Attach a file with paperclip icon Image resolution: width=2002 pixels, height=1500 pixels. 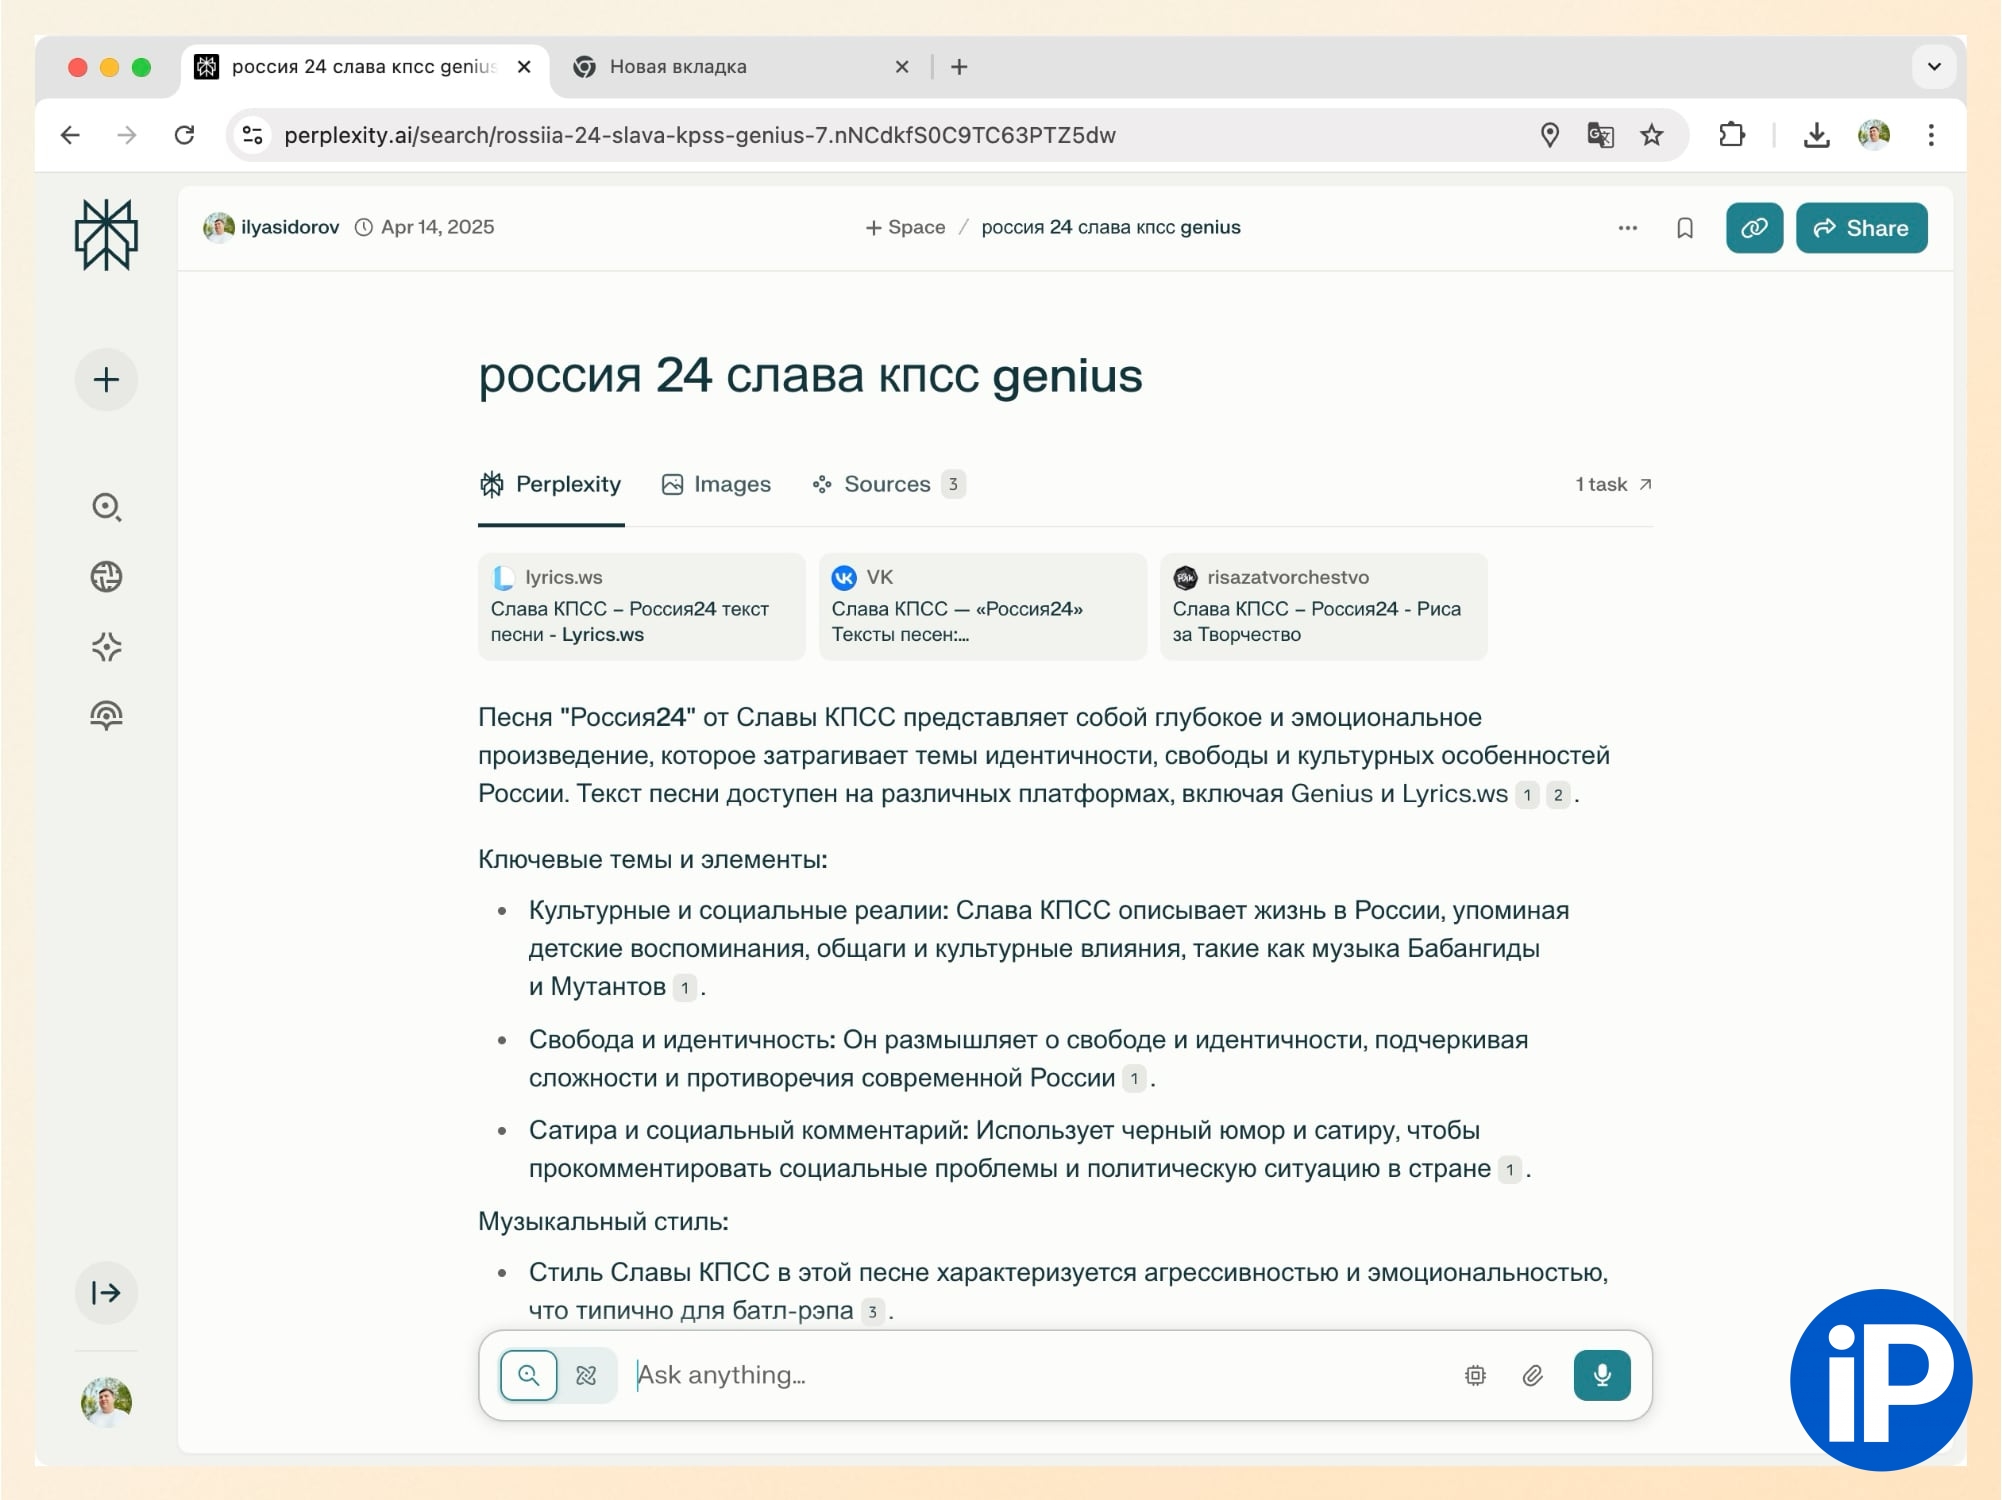click(1532, 1376)
